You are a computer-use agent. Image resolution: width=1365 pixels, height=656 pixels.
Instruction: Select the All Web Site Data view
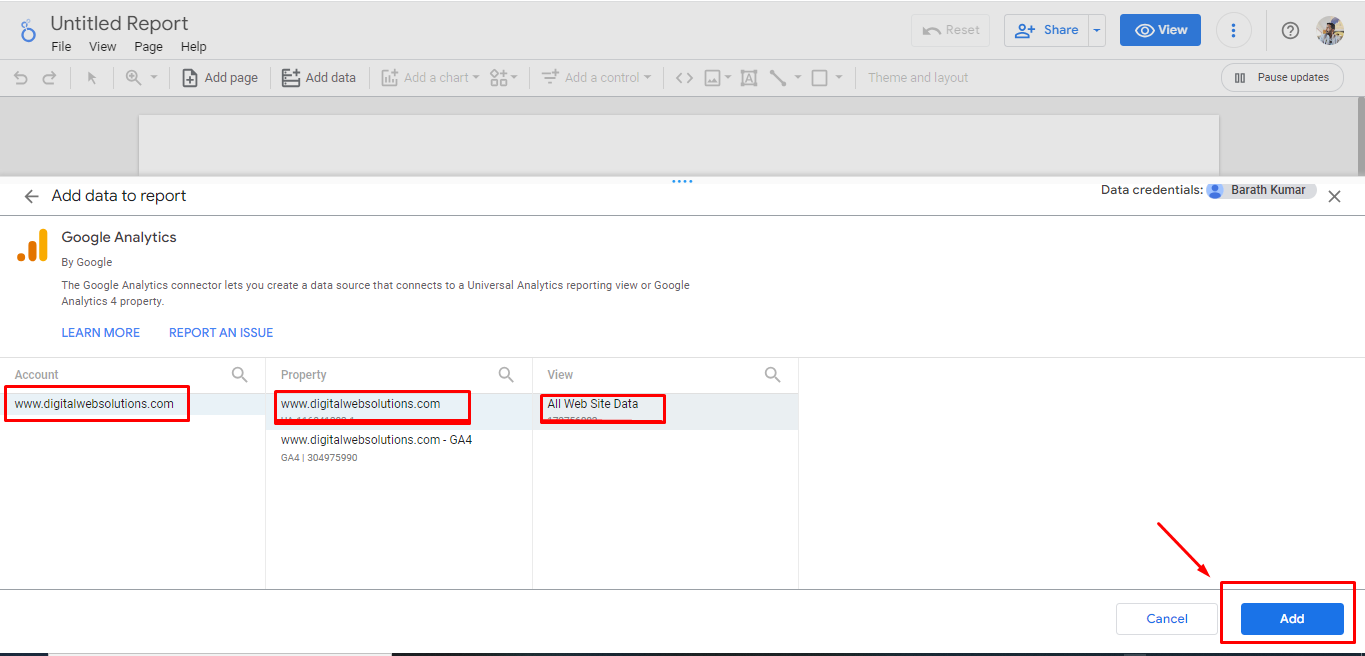click(665, 411)
